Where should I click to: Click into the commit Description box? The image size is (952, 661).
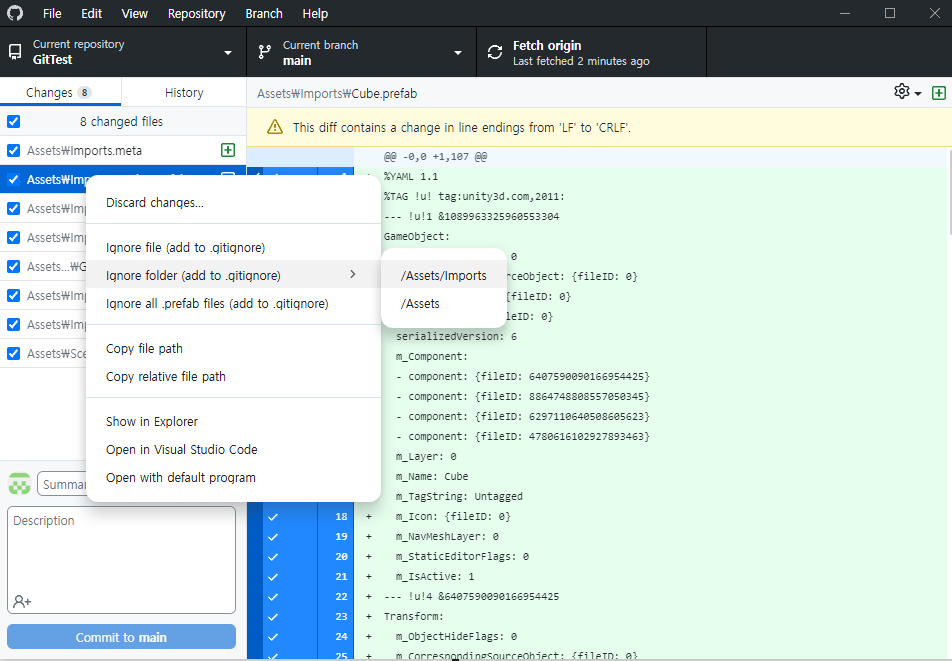point(121,560)
